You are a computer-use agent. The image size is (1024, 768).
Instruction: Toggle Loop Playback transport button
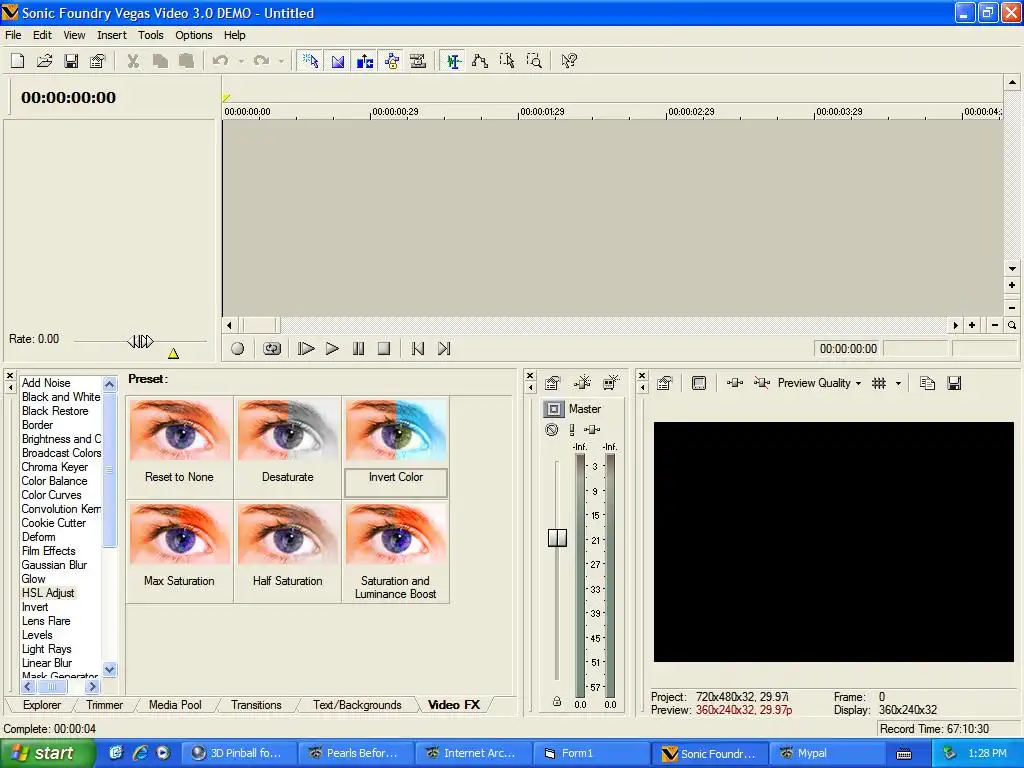point(272,349)
